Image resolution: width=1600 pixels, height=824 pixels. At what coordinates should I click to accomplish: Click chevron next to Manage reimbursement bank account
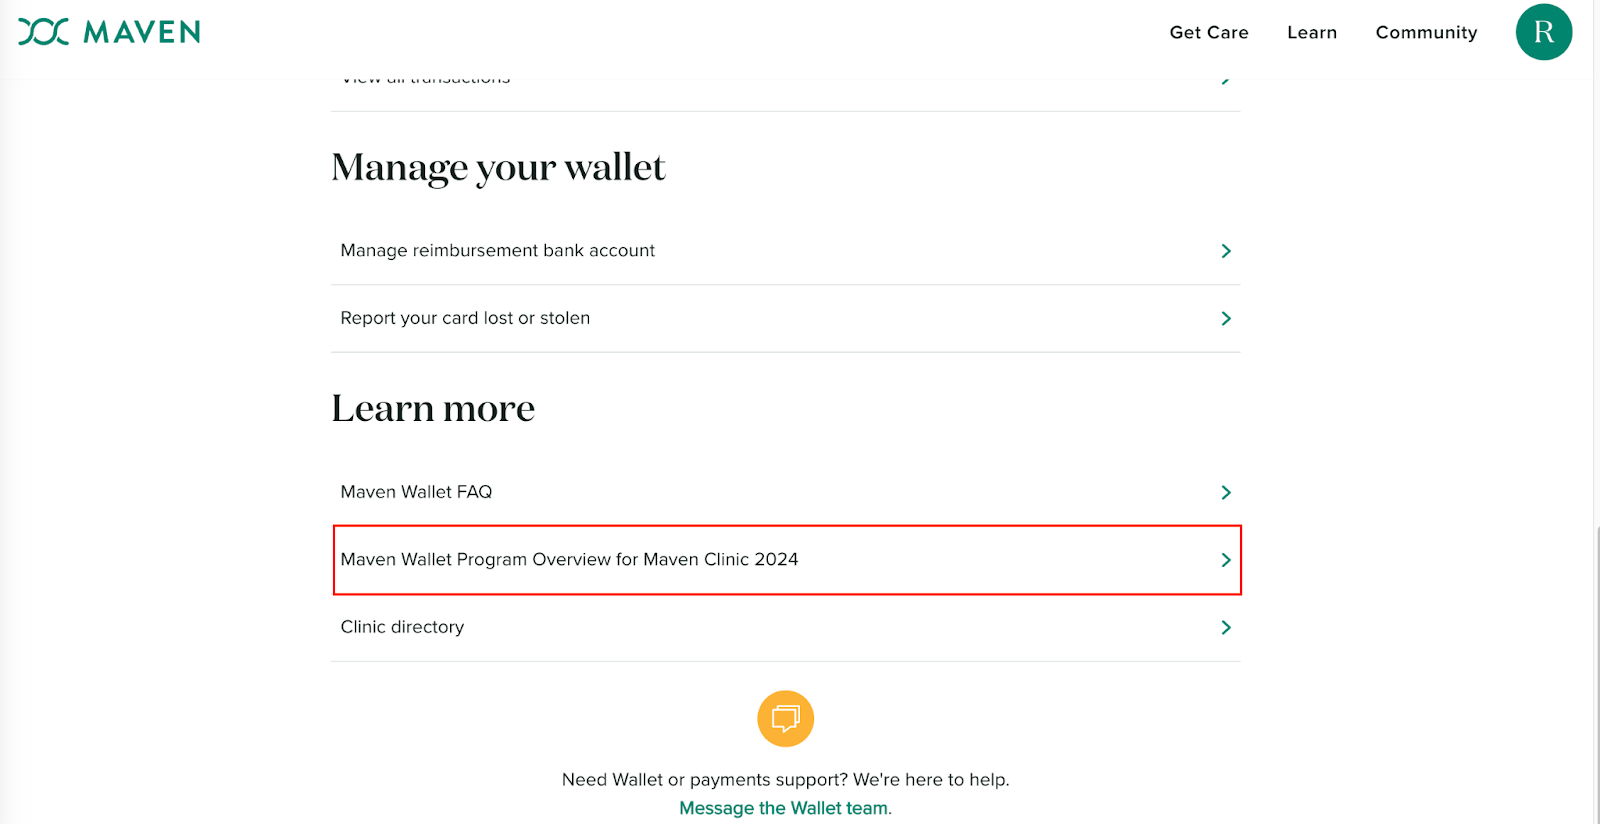coord(1225,251)
